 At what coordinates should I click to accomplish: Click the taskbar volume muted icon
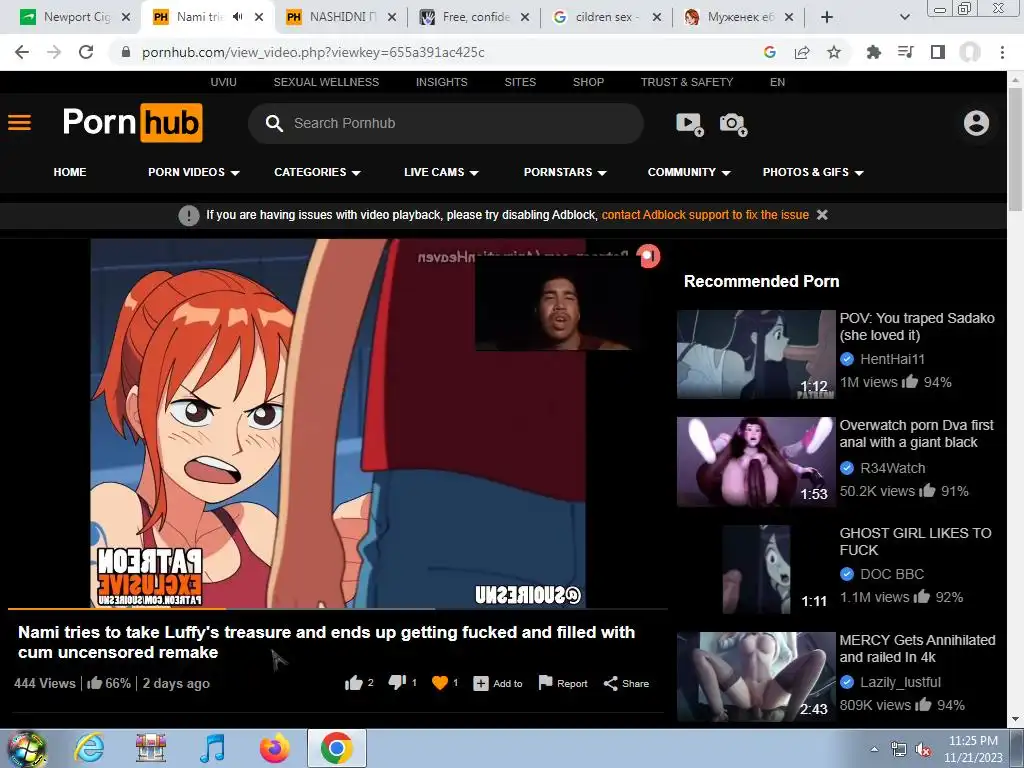pyautogui.click(x=923, y=750)
